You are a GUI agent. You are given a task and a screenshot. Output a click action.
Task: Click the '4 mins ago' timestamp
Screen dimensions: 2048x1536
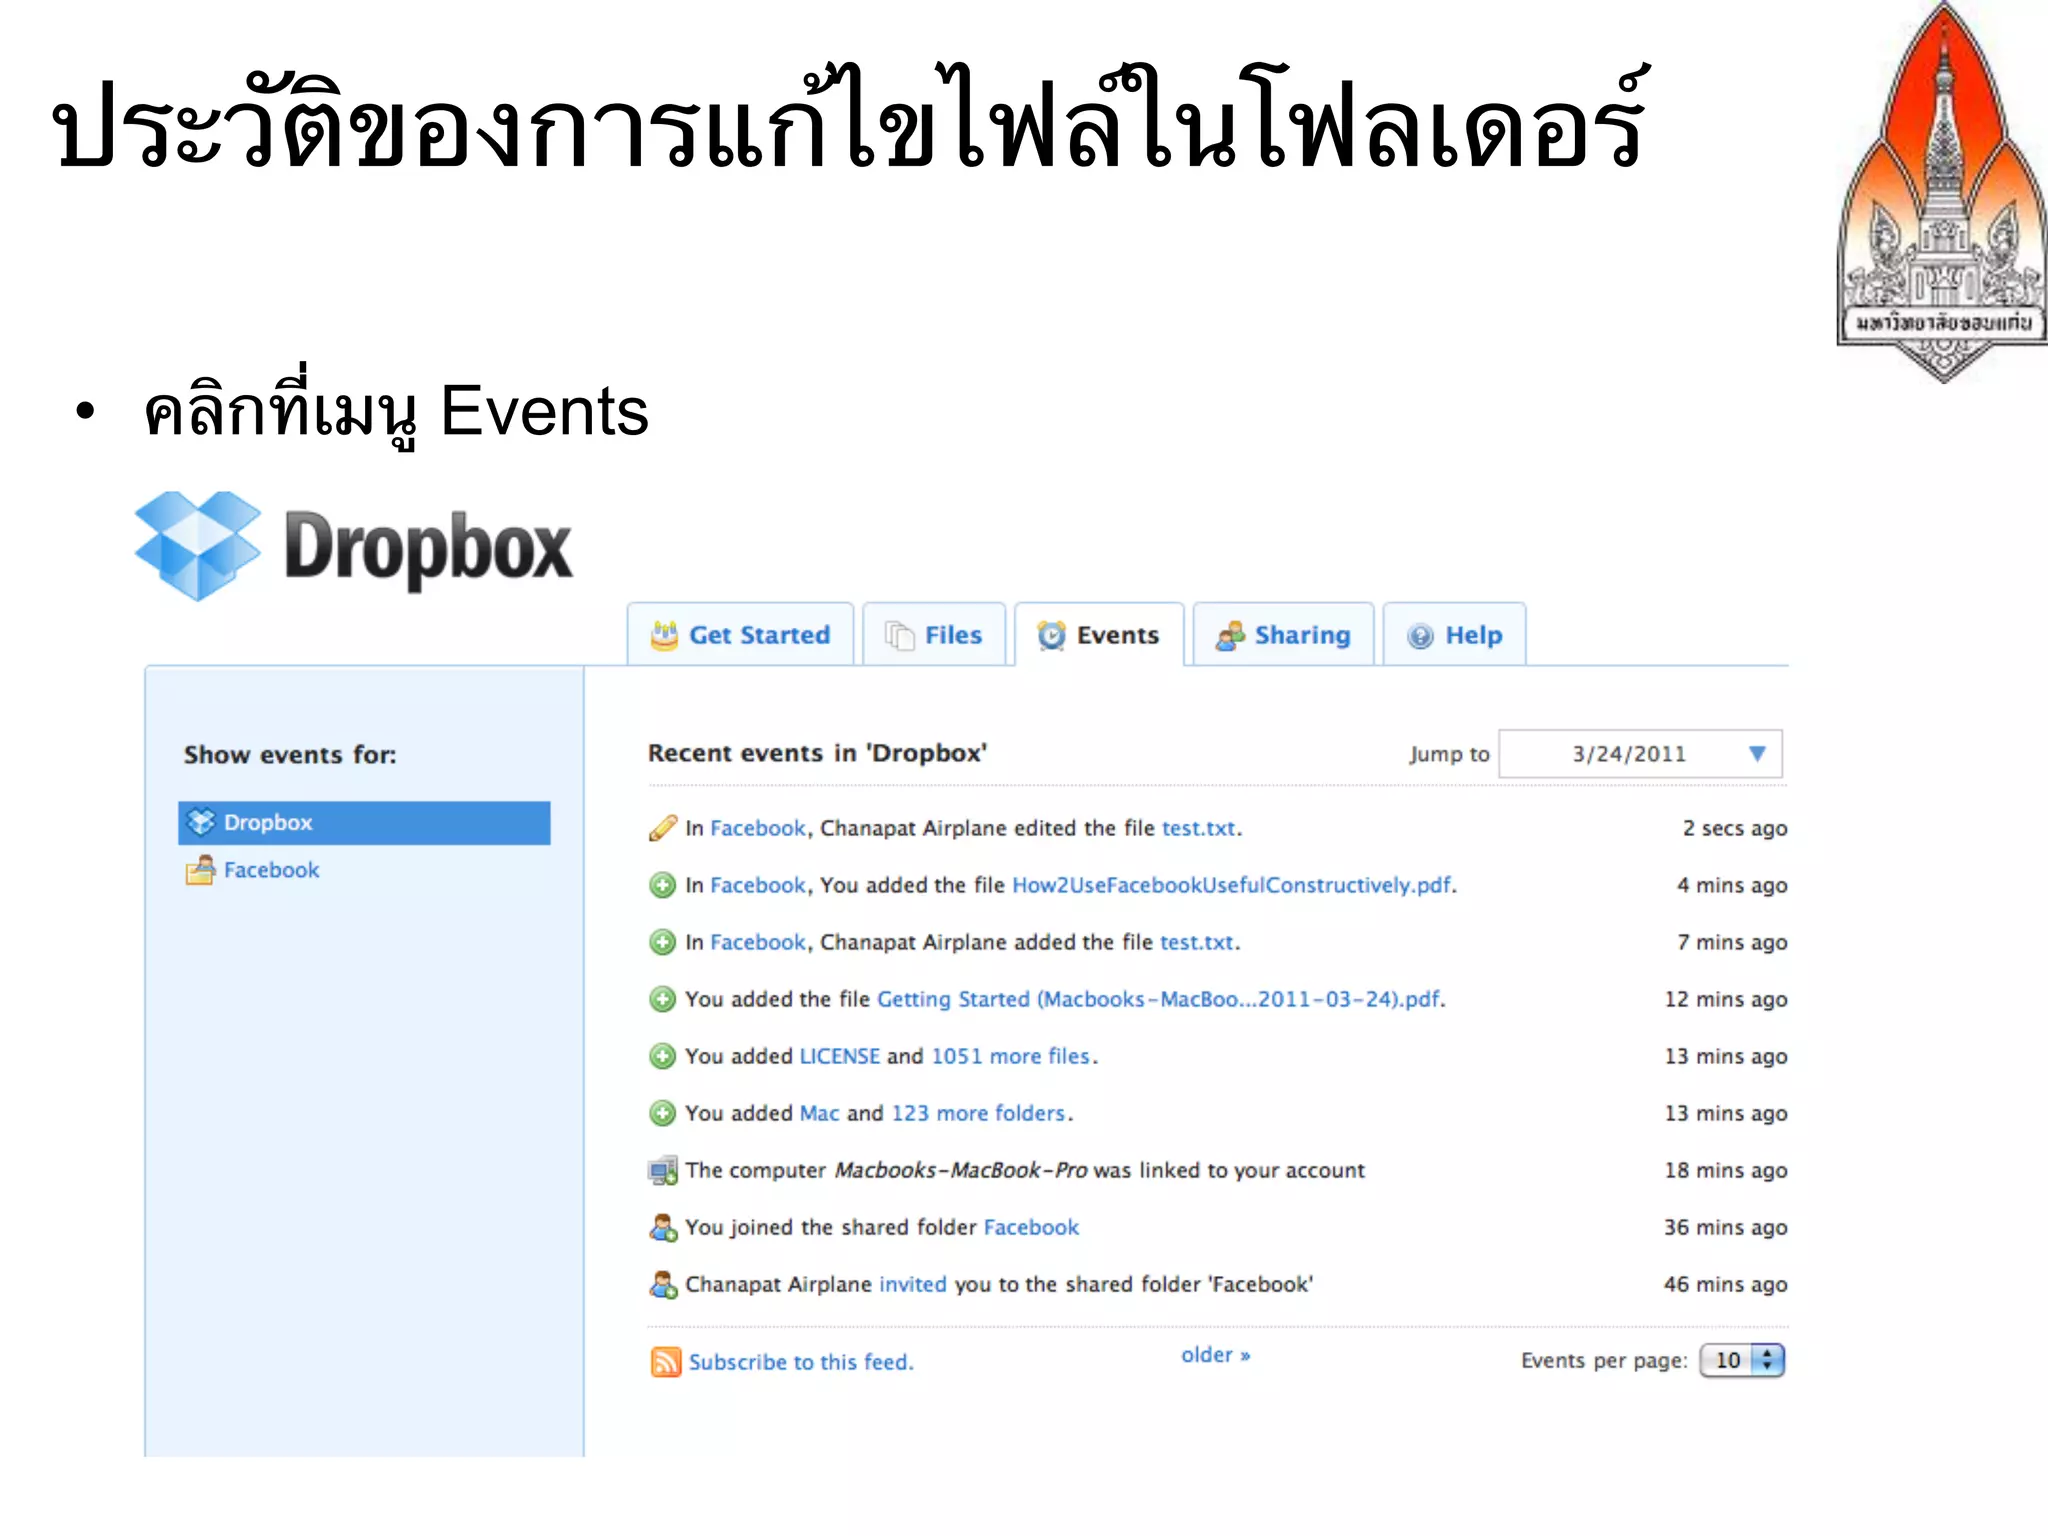coord(1732,885)
